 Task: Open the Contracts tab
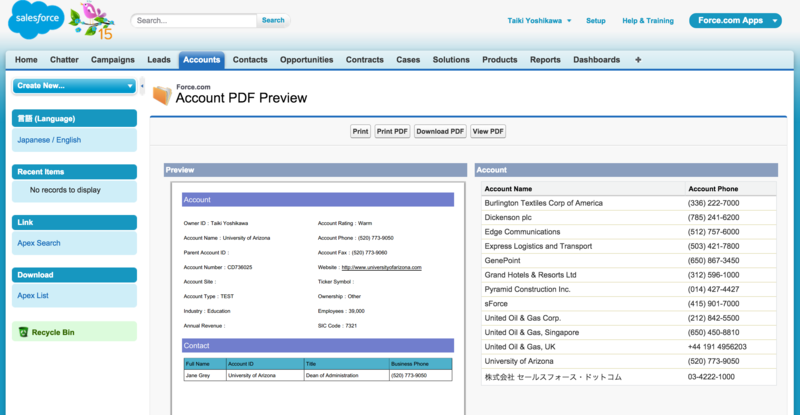(364, 60)
